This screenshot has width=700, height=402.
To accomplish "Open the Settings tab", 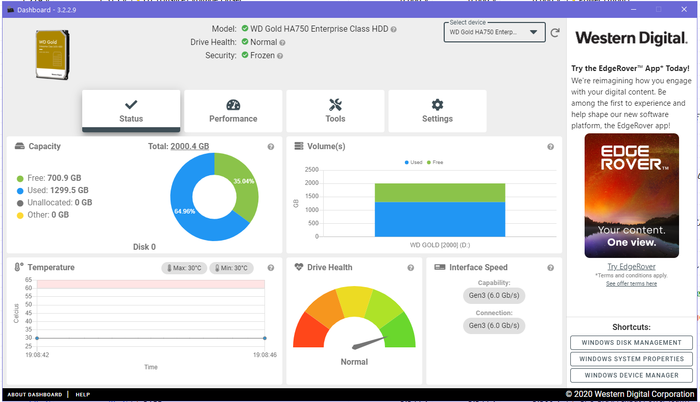I will point(437,111).
